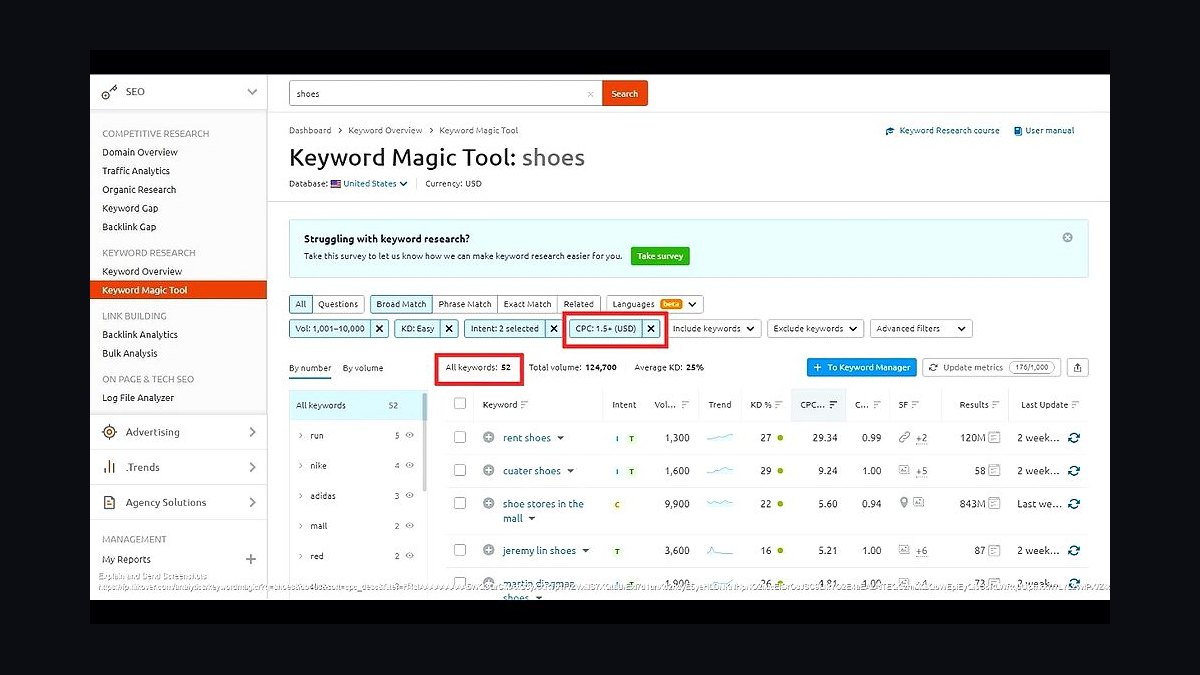Click export icon next to Update metrics
The height and width of the screenshot is (675, 1200).
(x=1077, y=368)
